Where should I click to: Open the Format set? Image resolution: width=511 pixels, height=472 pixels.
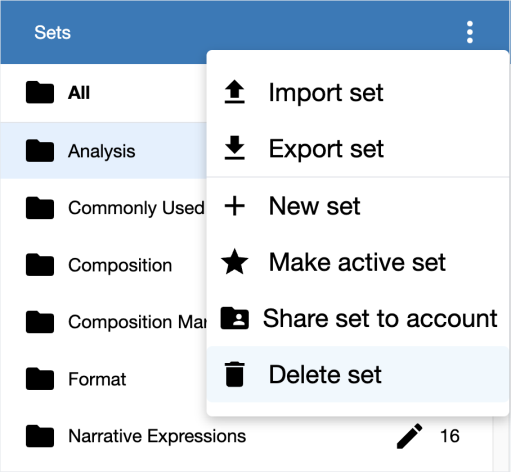tap(104, 379)
